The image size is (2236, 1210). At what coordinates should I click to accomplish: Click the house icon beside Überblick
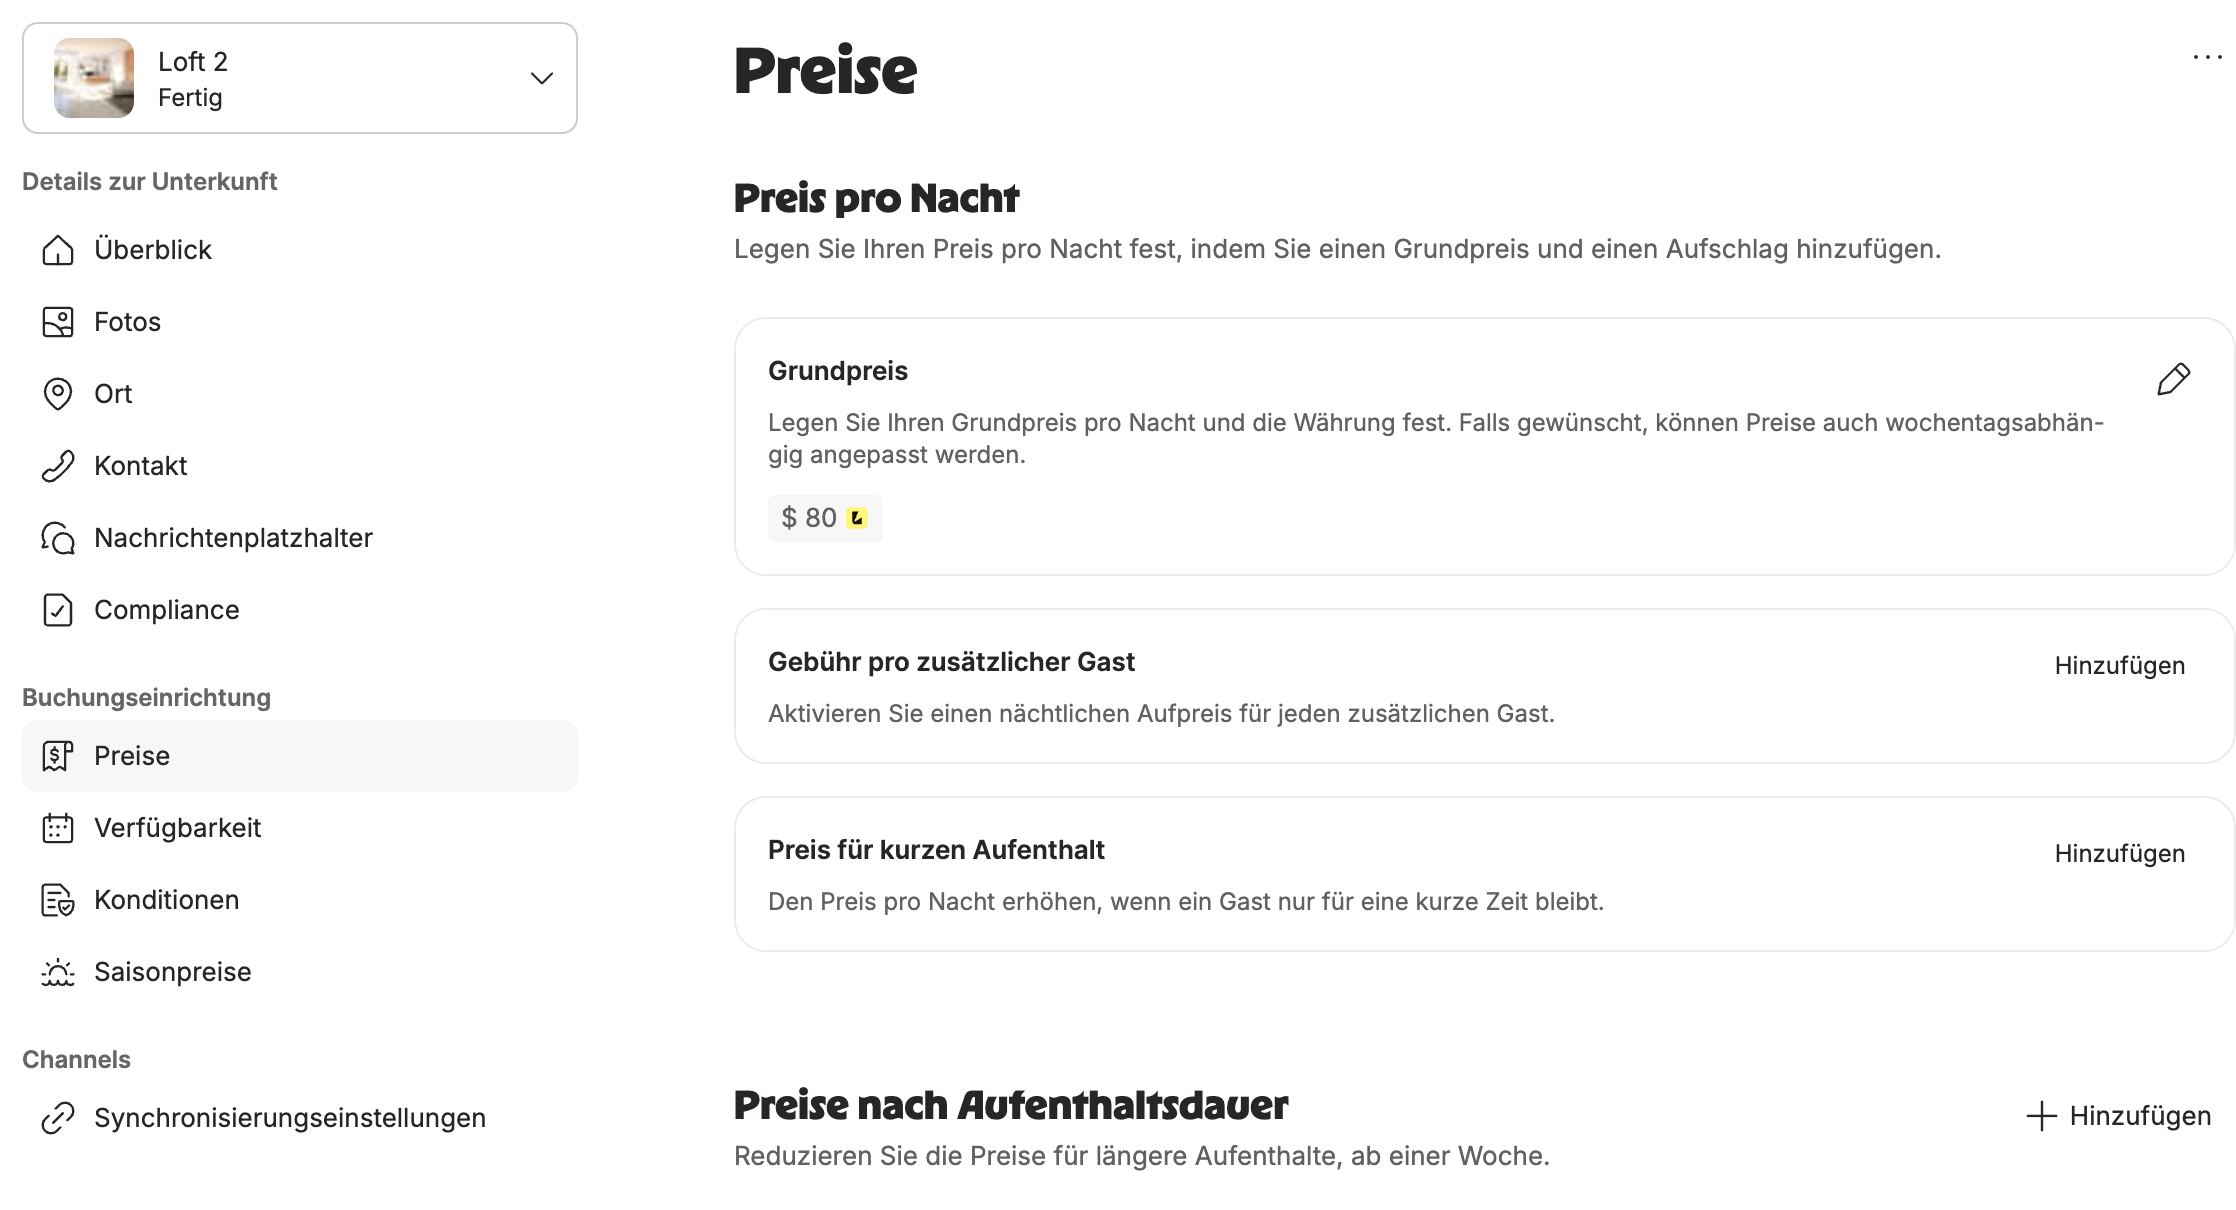click(x=58, y=250)
